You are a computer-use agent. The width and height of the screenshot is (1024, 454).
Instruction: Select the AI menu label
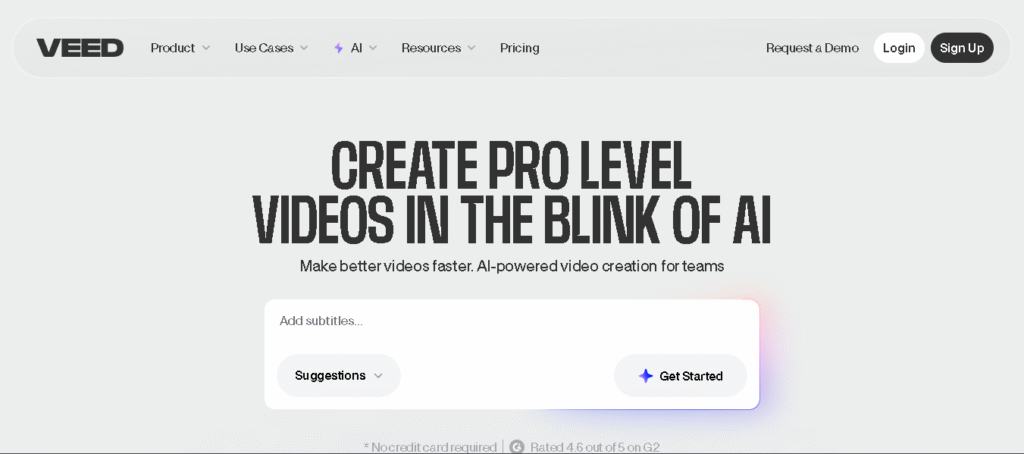point(357,48)
